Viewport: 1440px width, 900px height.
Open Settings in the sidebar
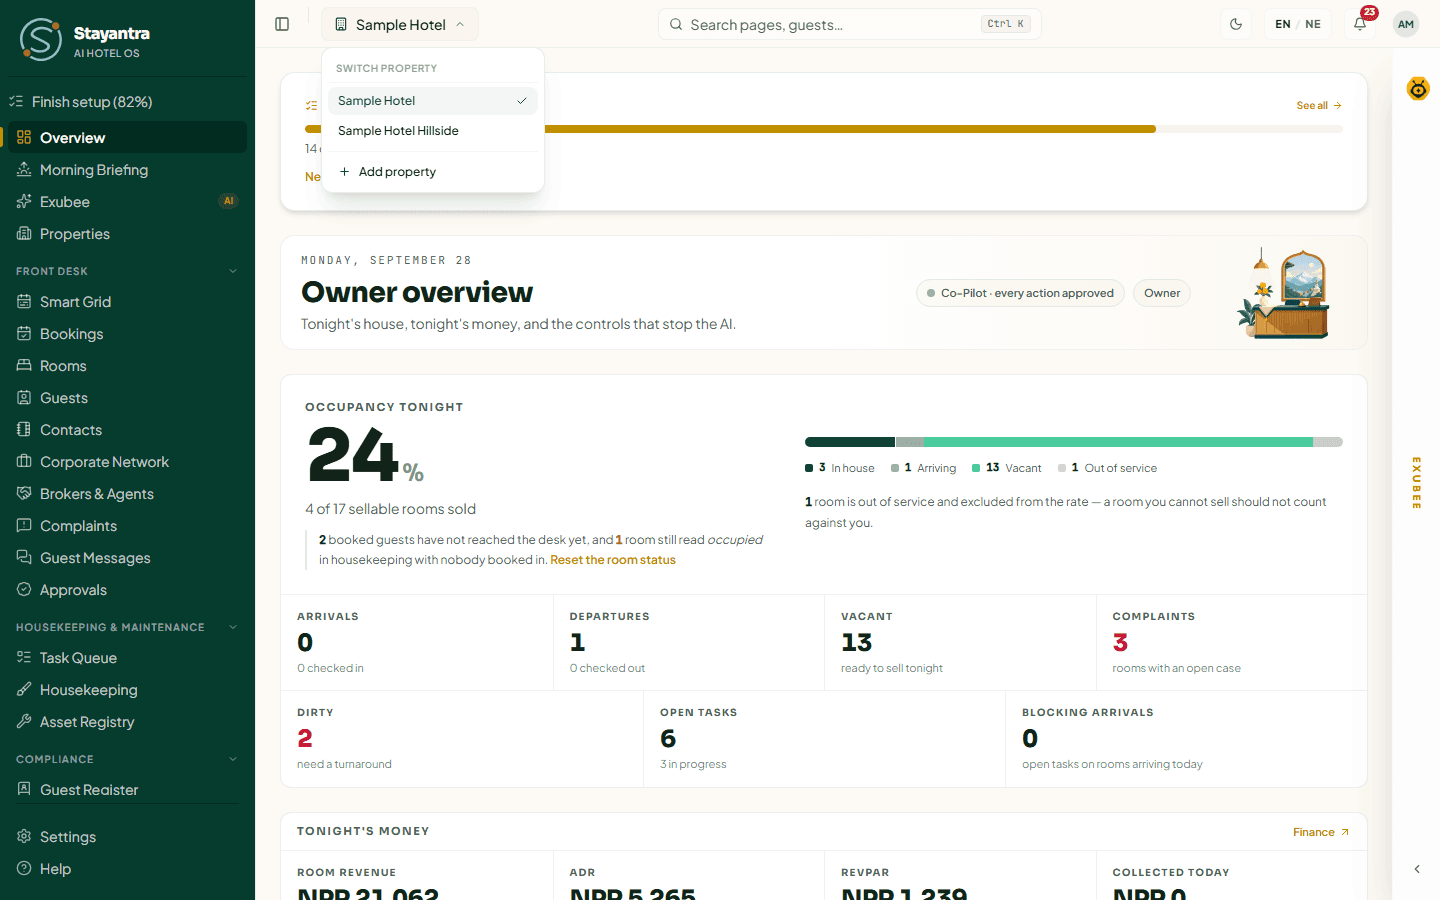[x=127, y=837]
